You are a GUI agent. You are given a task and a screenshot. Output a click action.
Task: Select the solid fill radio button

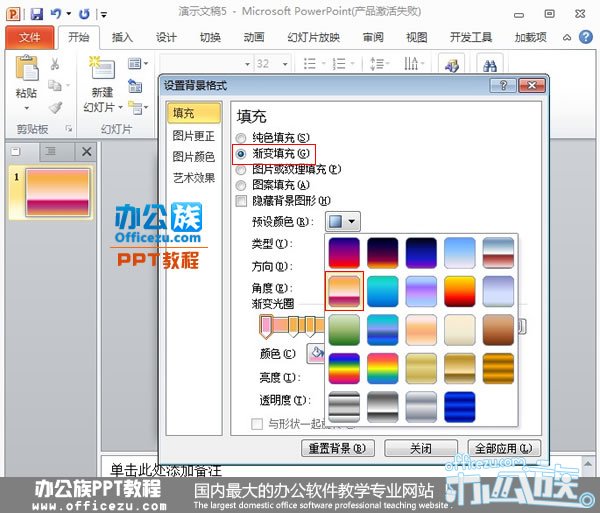tap(241, 138)
